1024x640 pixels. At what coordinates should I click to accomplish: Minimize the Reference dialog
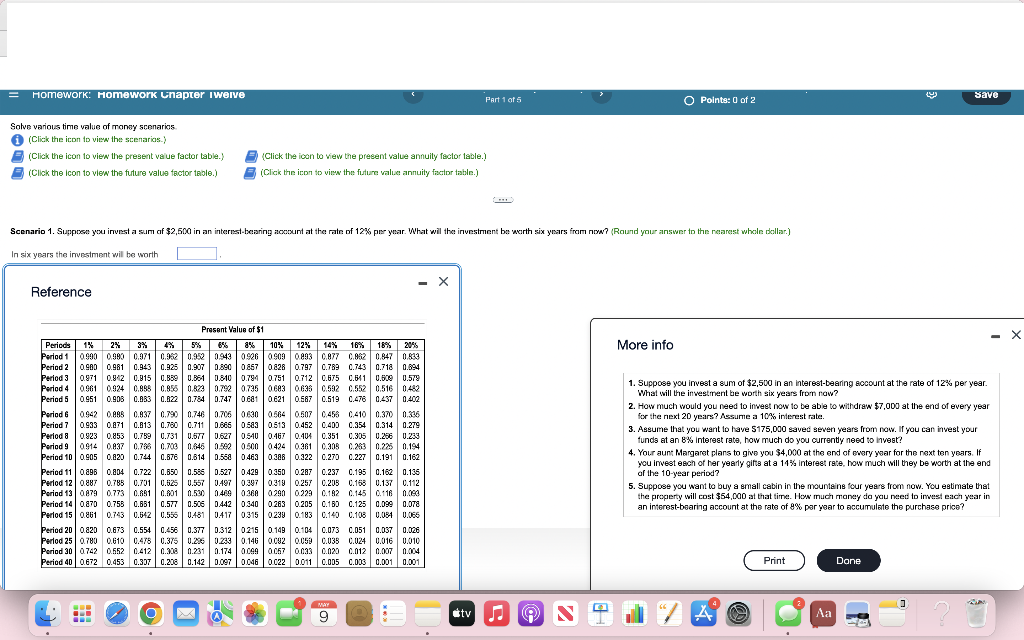click(423, 283)
